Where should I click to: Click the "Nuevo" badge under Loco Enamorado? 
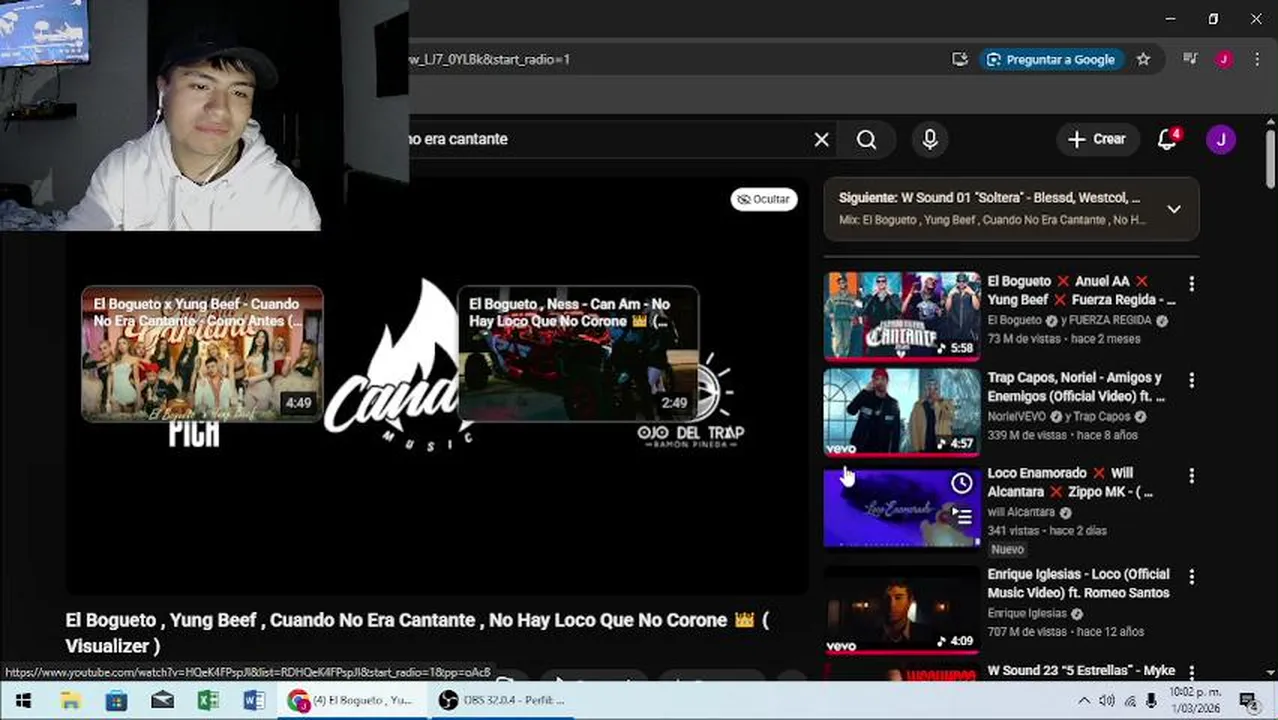[1007, 549]
